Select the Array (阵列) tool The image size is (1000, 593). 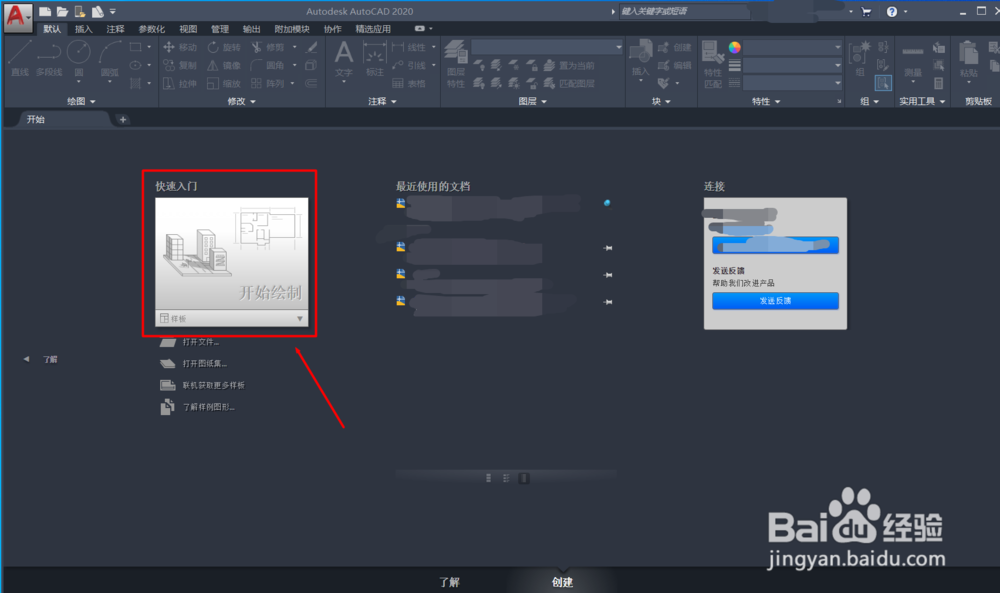point(268,84)
